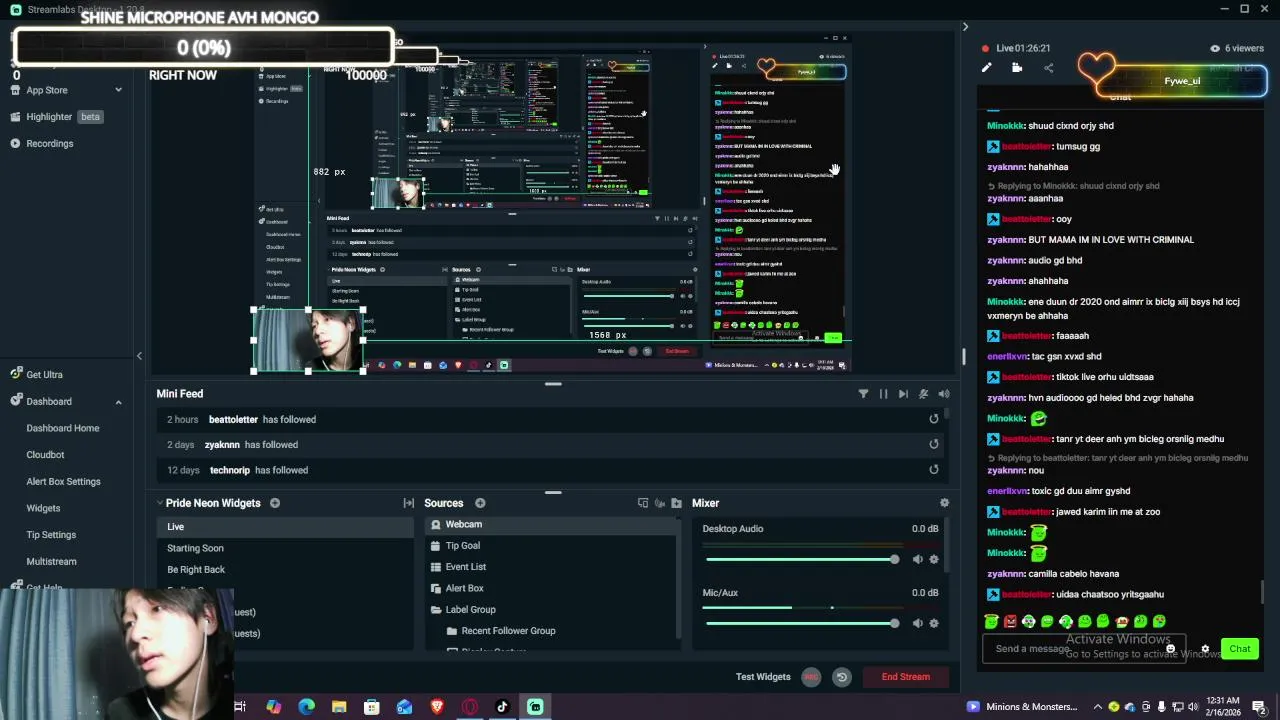Viewport: 1280px width, 720px height.
Task: Expand the Pride Neon Widgets scene collection dropdown
Action: tap(159, 503)
